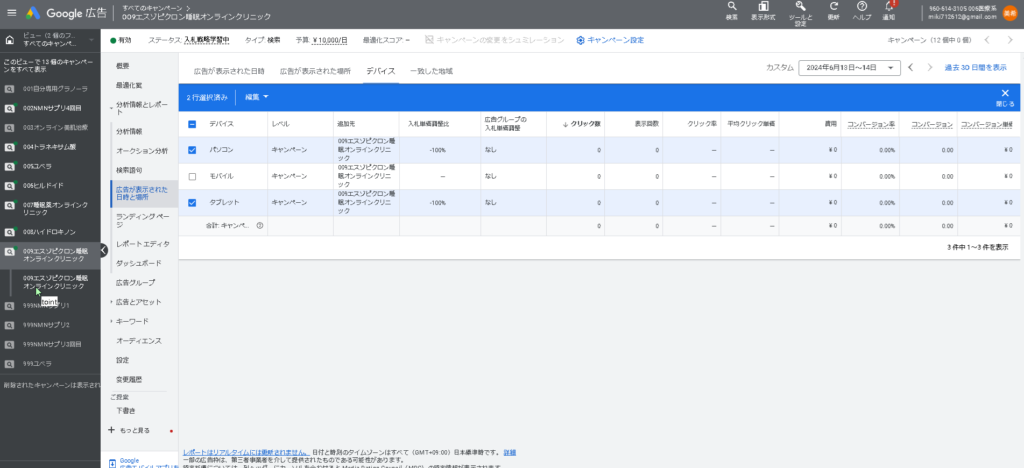
Task: Click campaign icon beside 999ユベラ
Action: [10, 363]
